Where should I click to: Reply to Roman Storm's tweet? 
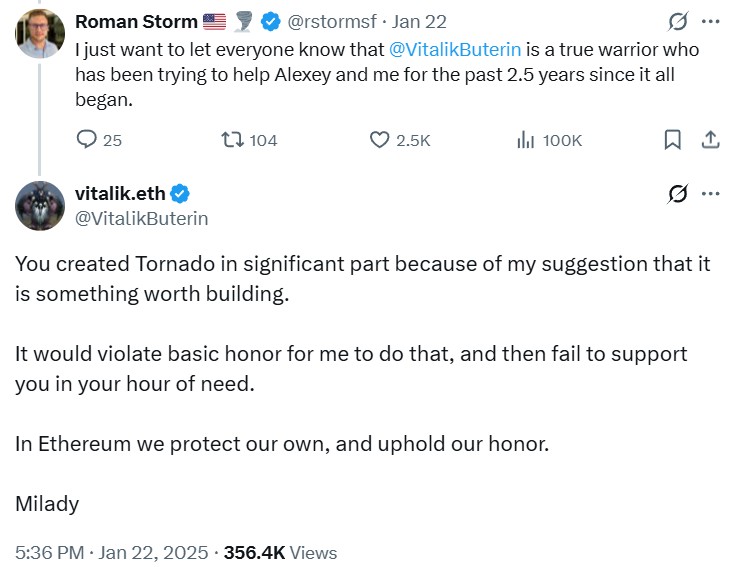[x=88, y=140]
